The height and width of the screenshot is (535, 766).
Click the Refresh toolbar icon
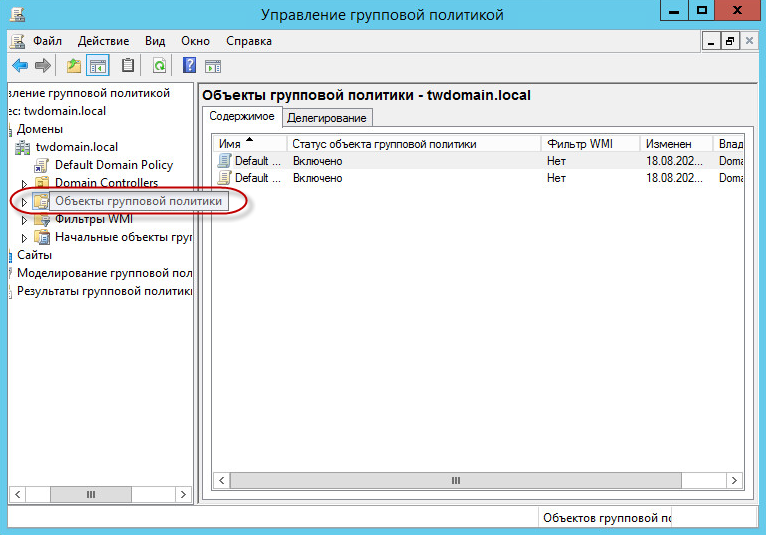(159, 66)
